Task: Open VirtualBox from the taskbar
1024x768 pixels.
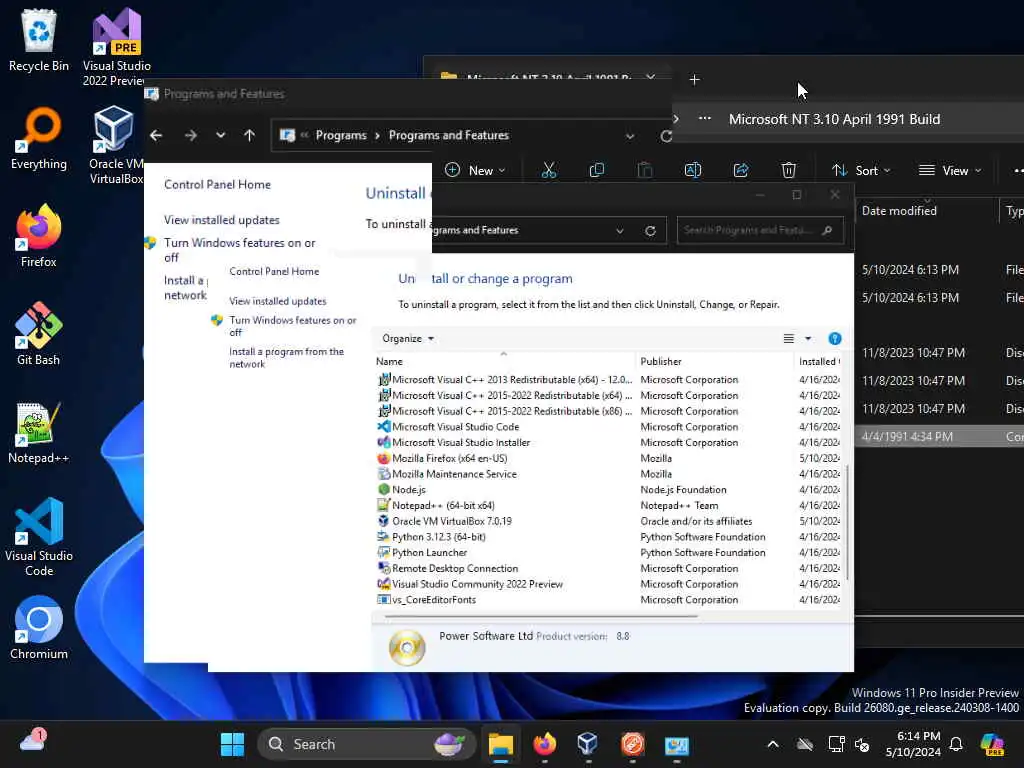Action: point(588,744)
